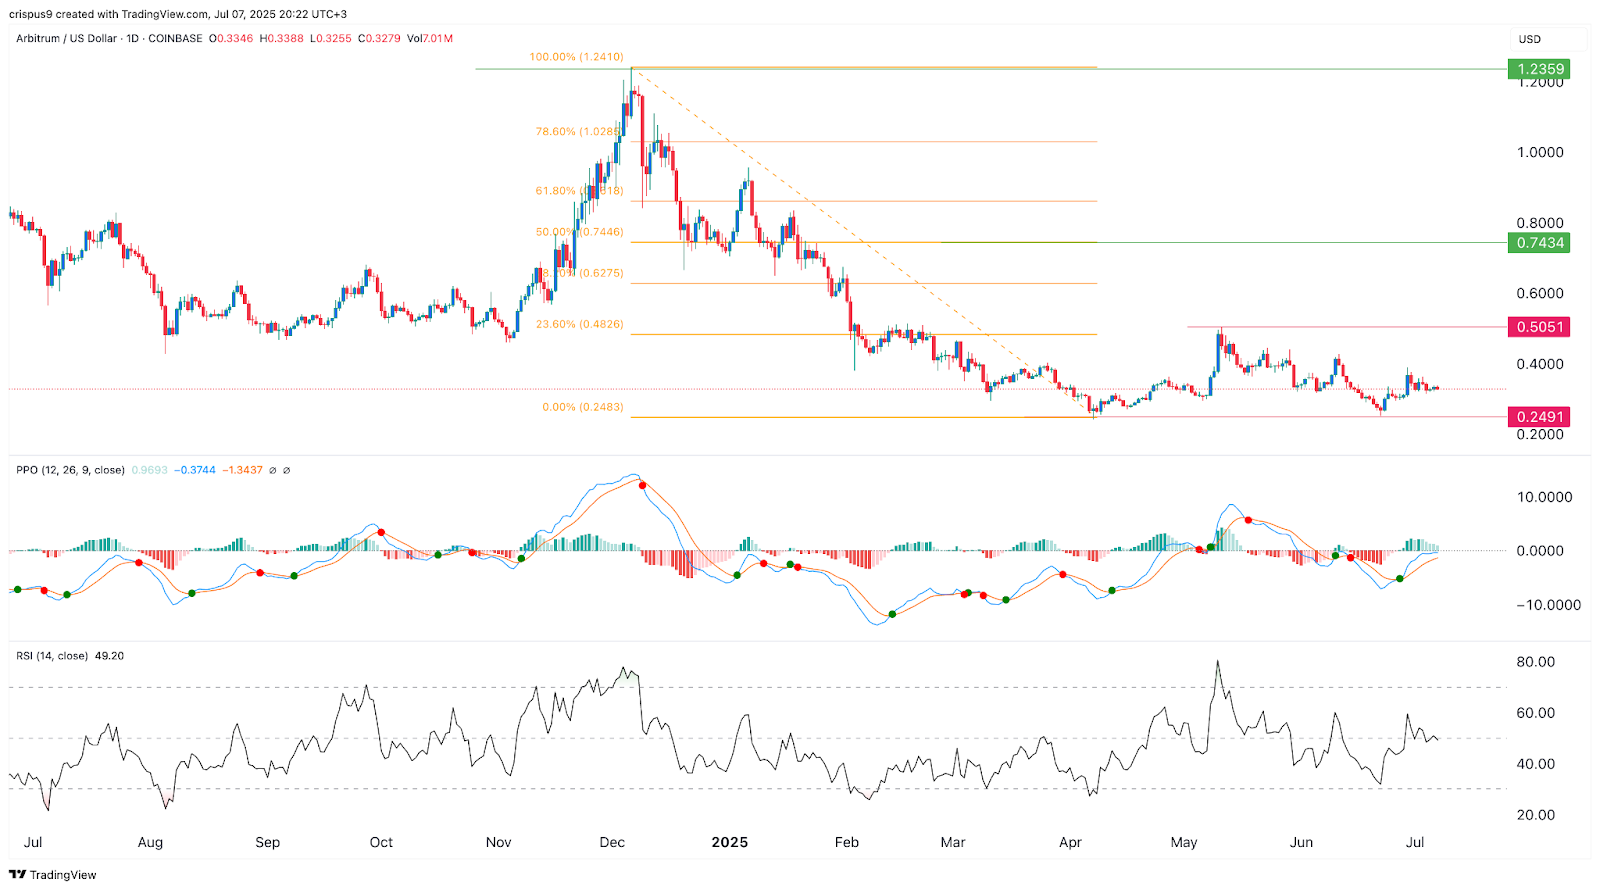
Task: Click the 2025 label on the time axis
Action: point(730,842)
